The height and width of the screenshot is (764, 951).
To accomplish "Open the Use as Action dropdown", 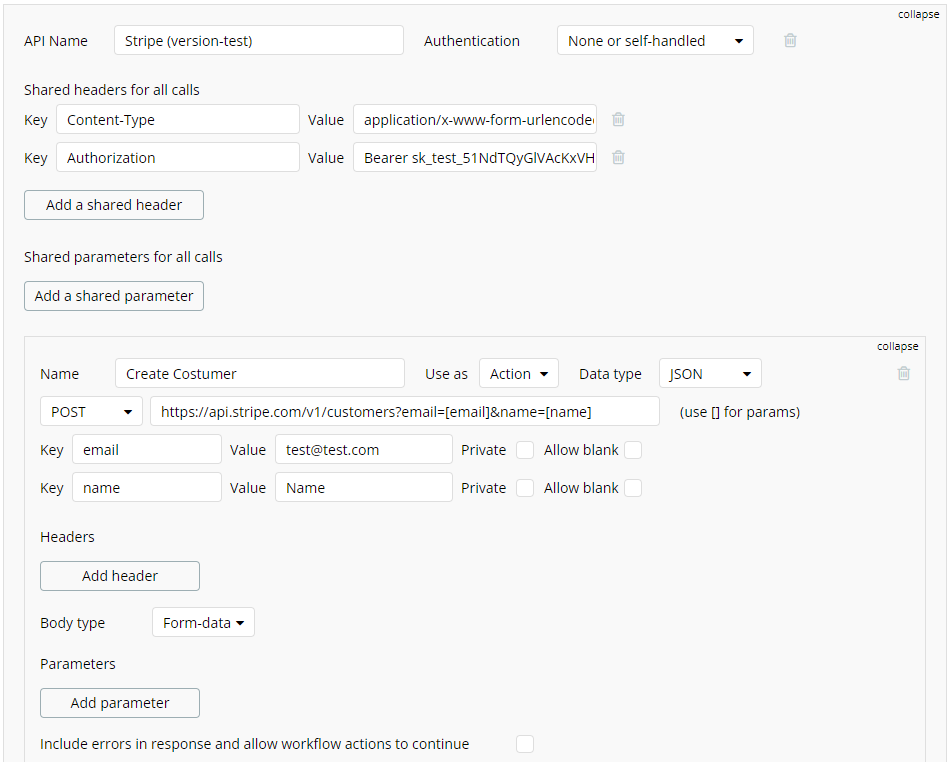I will [x=518, y=374].
